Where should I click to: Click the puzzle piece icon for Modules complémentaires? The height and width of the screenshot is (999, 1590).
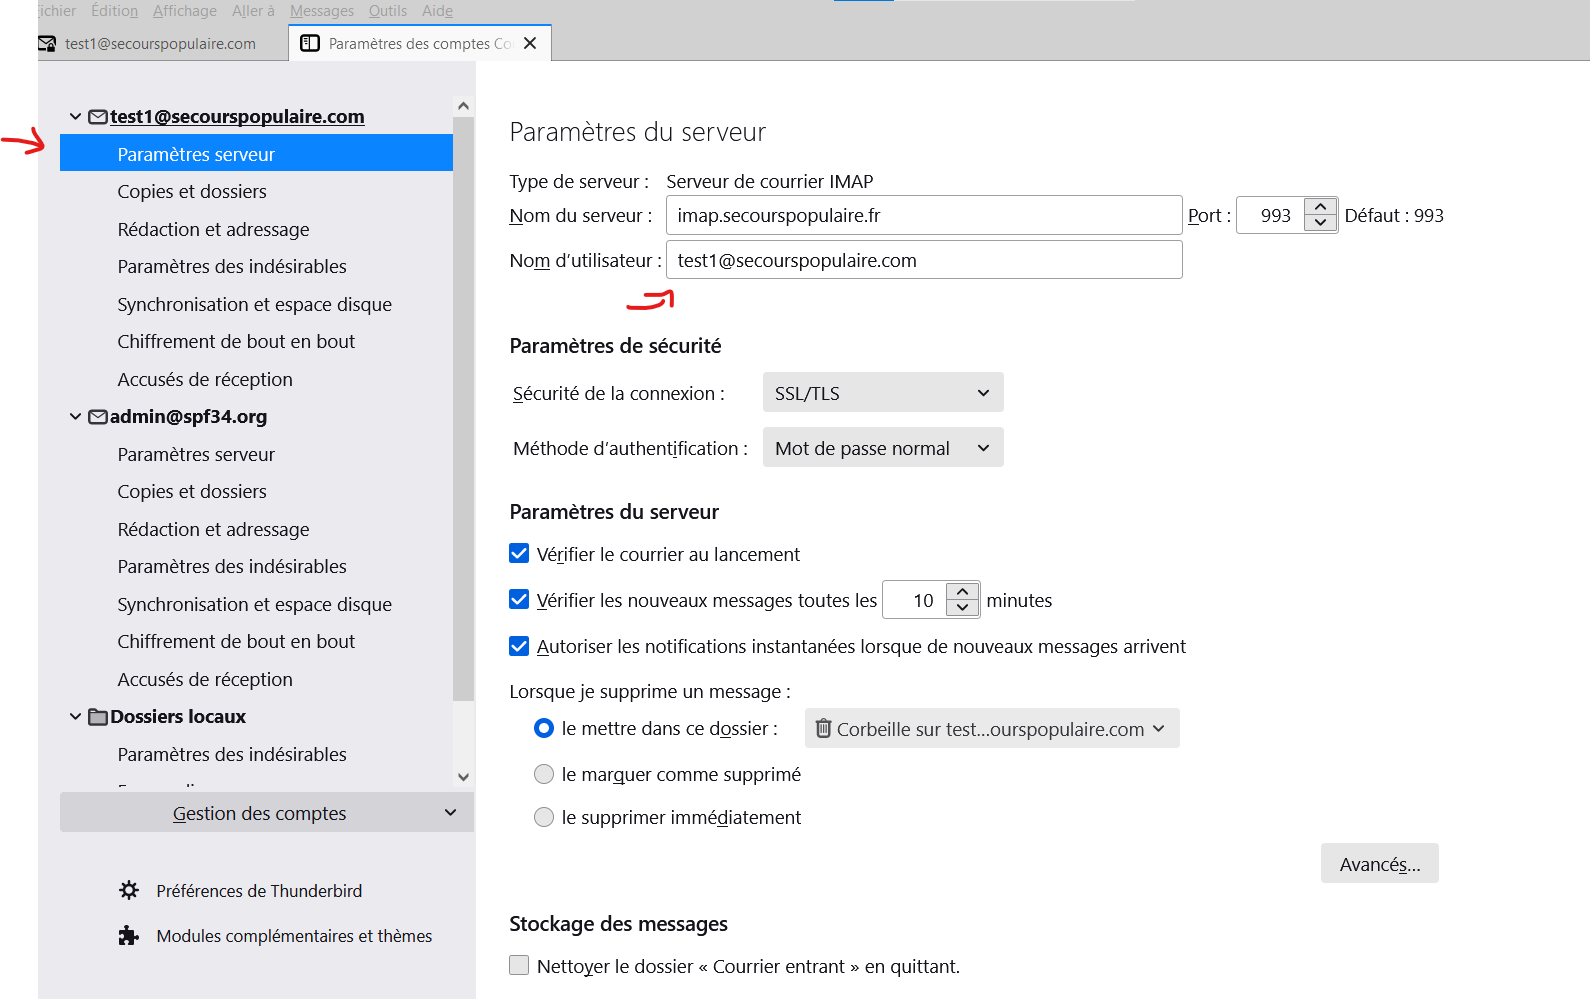point(129,936)
